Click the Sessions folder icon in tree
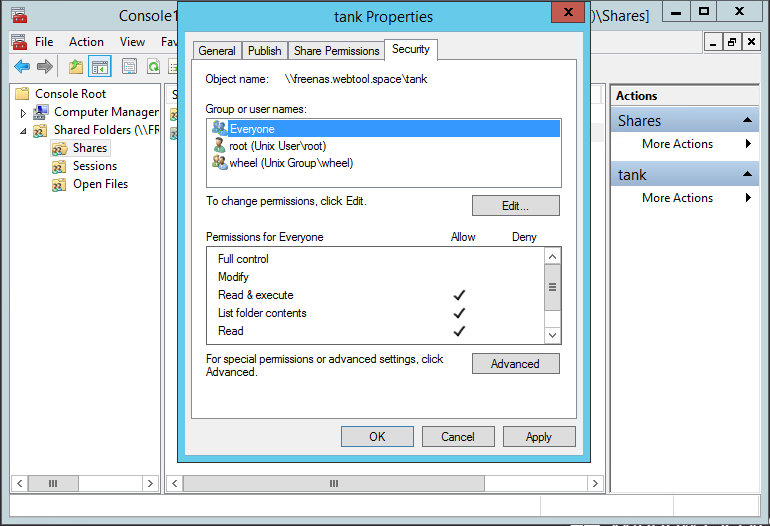 pos(59,166)
